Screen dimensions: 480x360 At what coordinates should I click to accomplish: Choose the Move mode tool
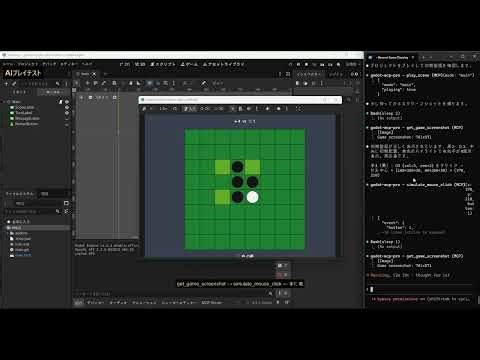(x=87, y=83)
